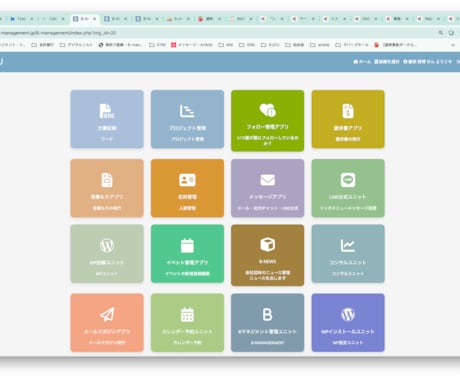
Task: Open the BNI bookmark folder
Action: [x=226, y=45]
